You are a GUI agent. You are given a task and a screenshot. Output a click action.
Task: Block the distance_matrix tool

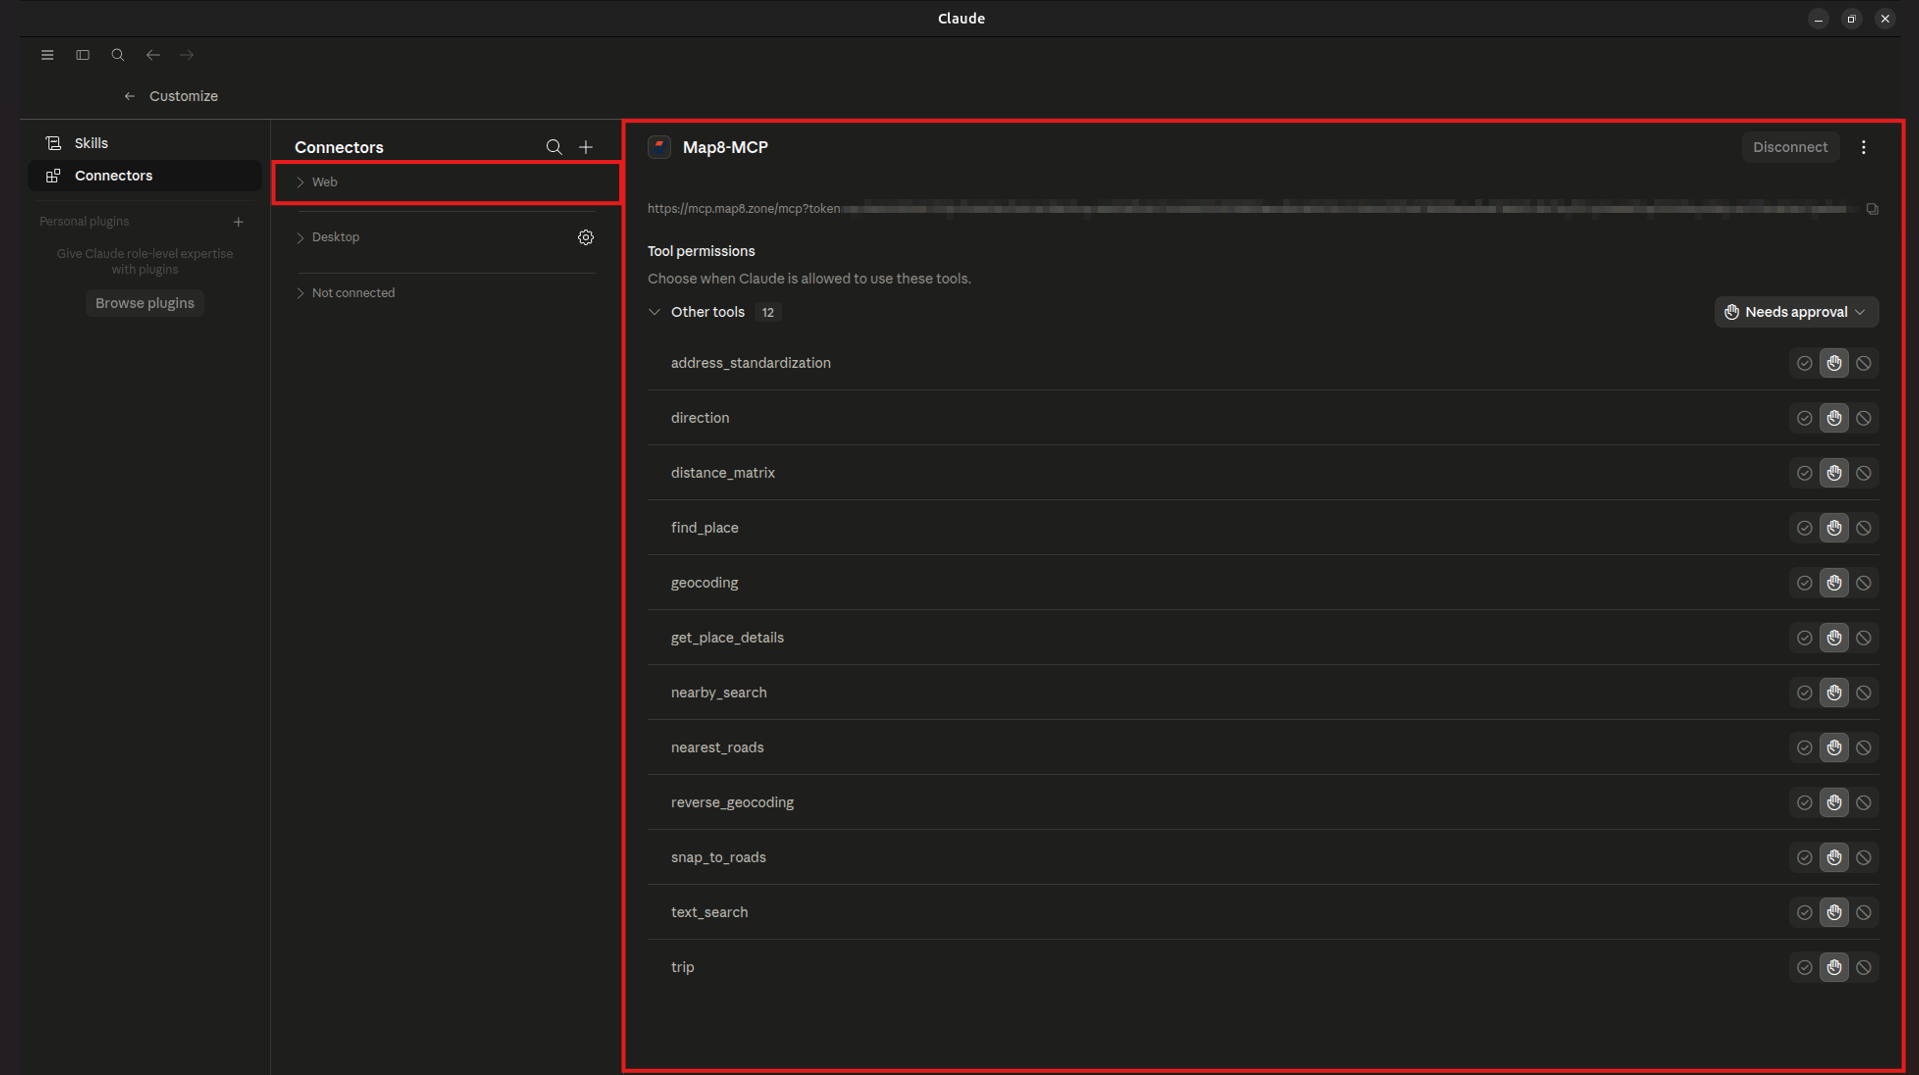pos(1864,473)
